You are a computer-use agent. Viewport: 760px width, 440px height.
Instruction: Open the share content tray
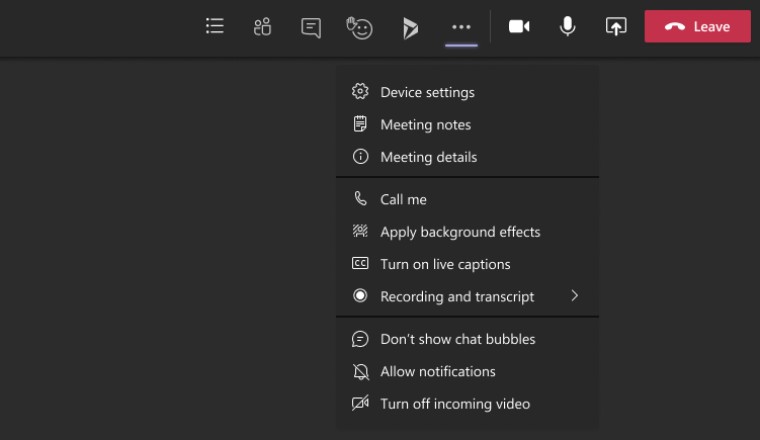click(x=616, y=27)
